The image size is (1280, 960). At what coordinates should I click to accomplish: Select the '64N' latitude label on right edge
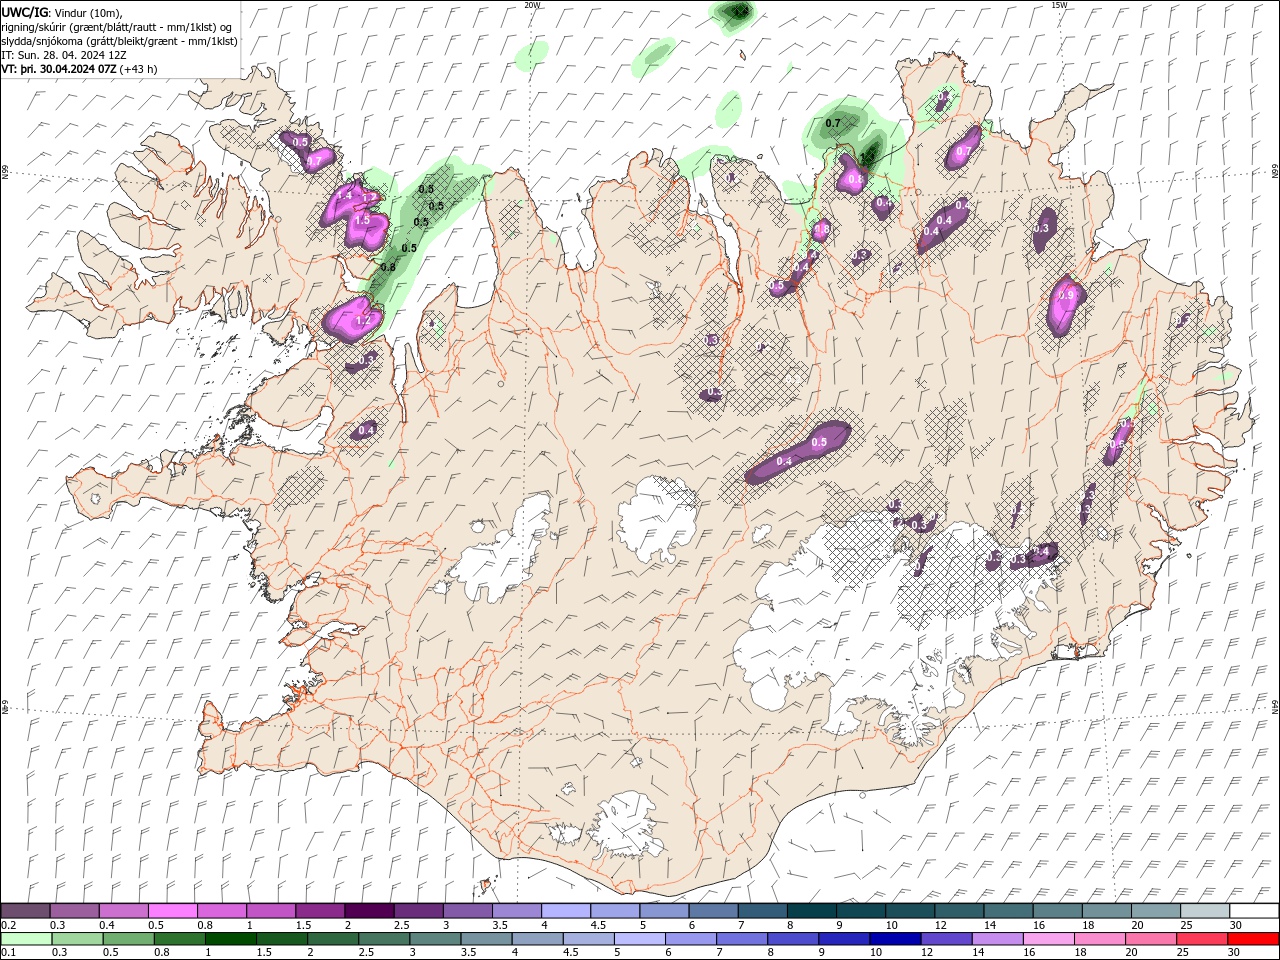1275,706
